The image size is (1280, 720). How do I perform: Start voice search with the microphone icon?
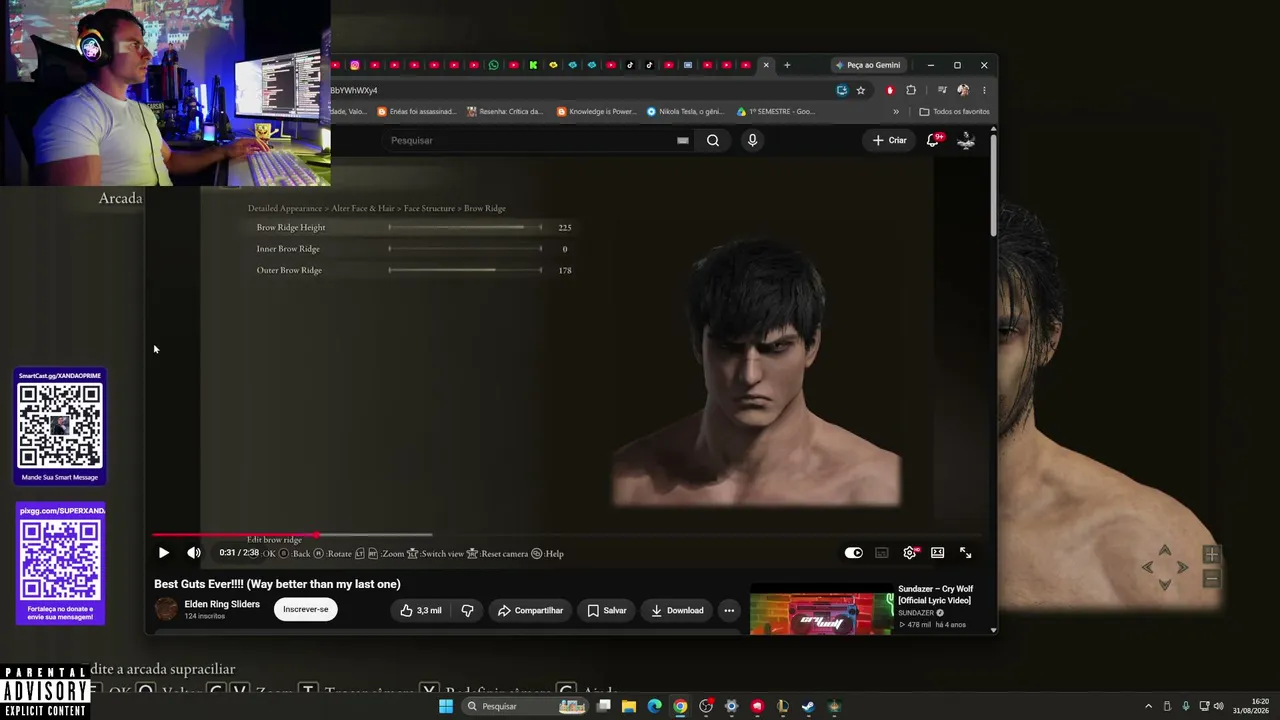[x=752, y=140]
